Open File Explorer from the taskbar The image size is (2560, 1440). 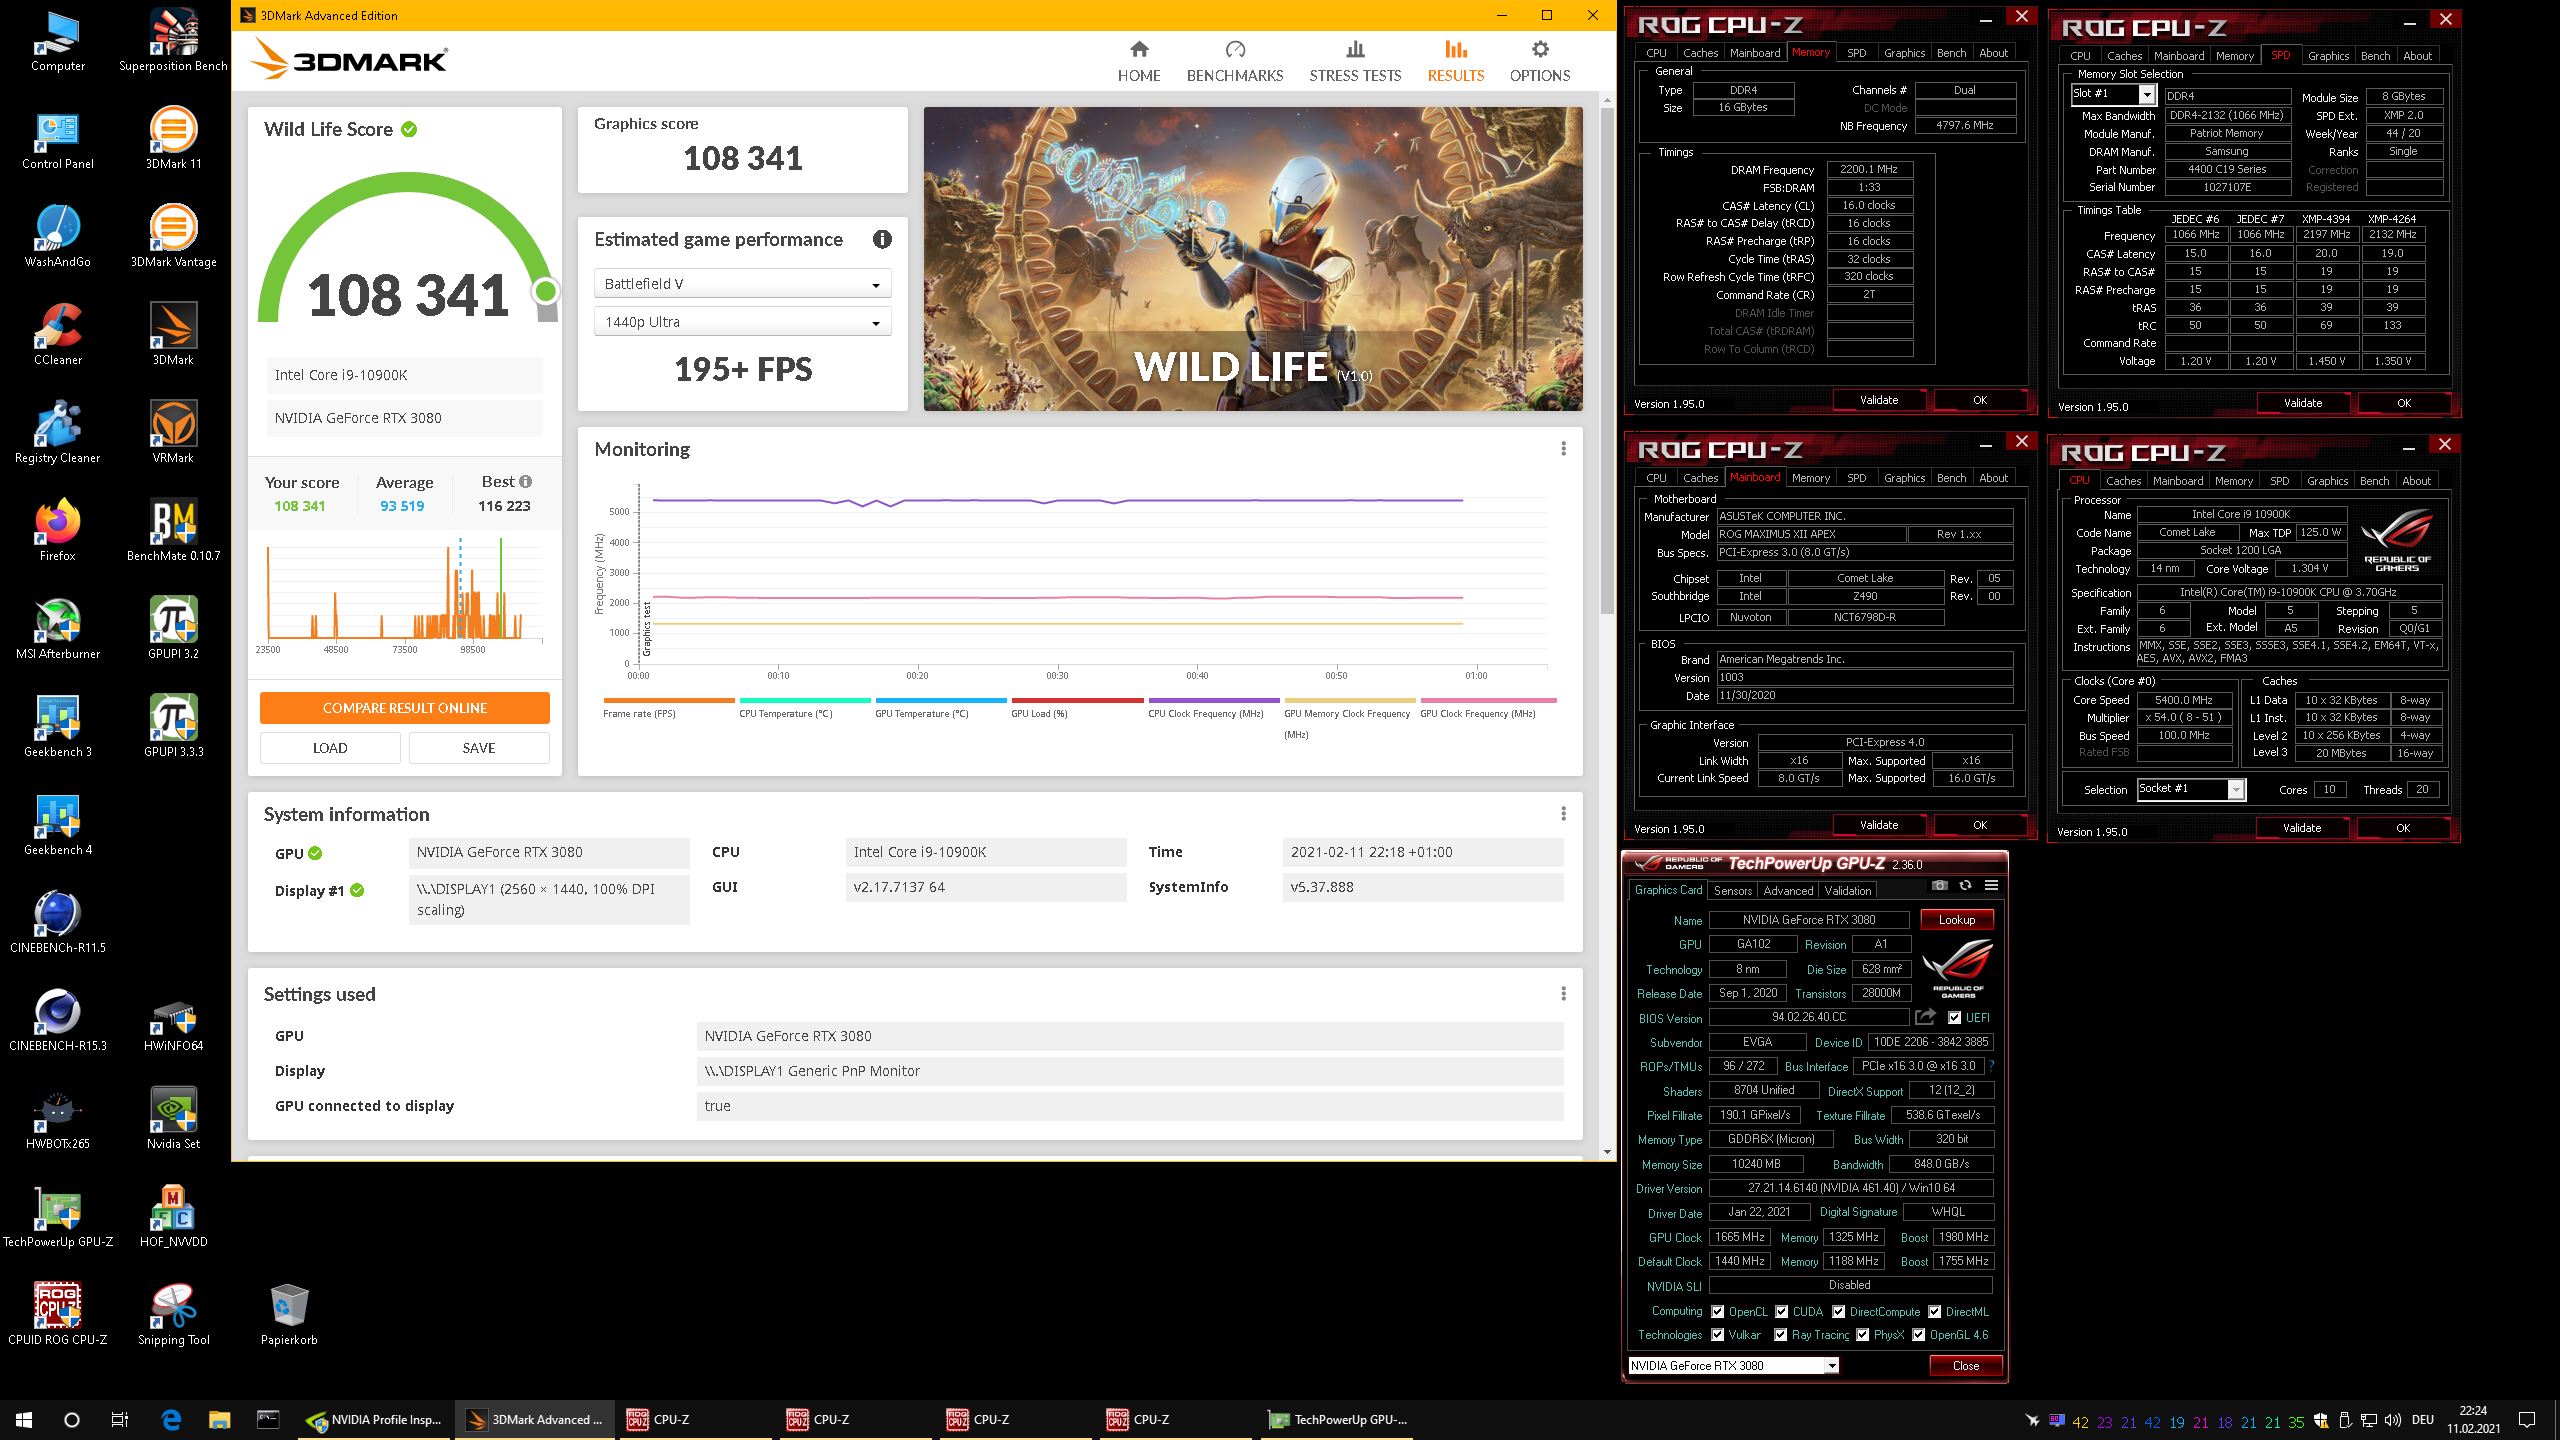pyautogui.click(x=219, y=1419)
